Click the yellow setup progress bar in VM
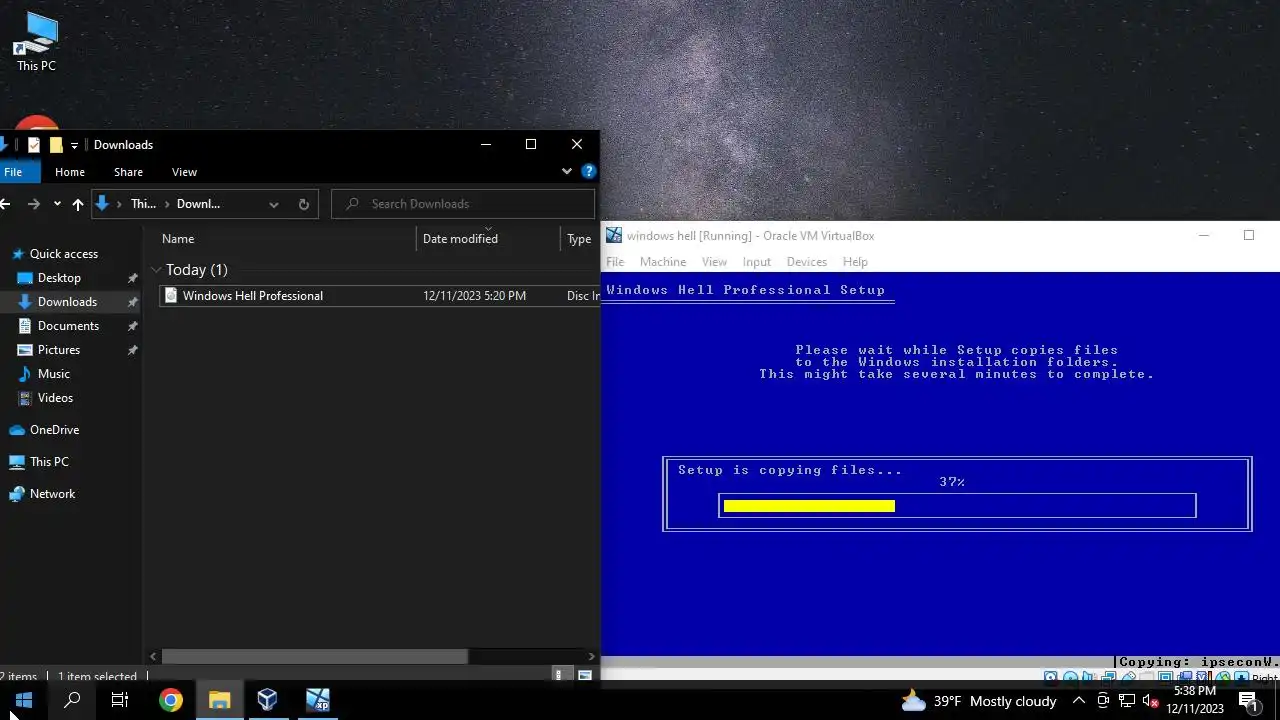The image size is (1280, 720). [809, 506]
